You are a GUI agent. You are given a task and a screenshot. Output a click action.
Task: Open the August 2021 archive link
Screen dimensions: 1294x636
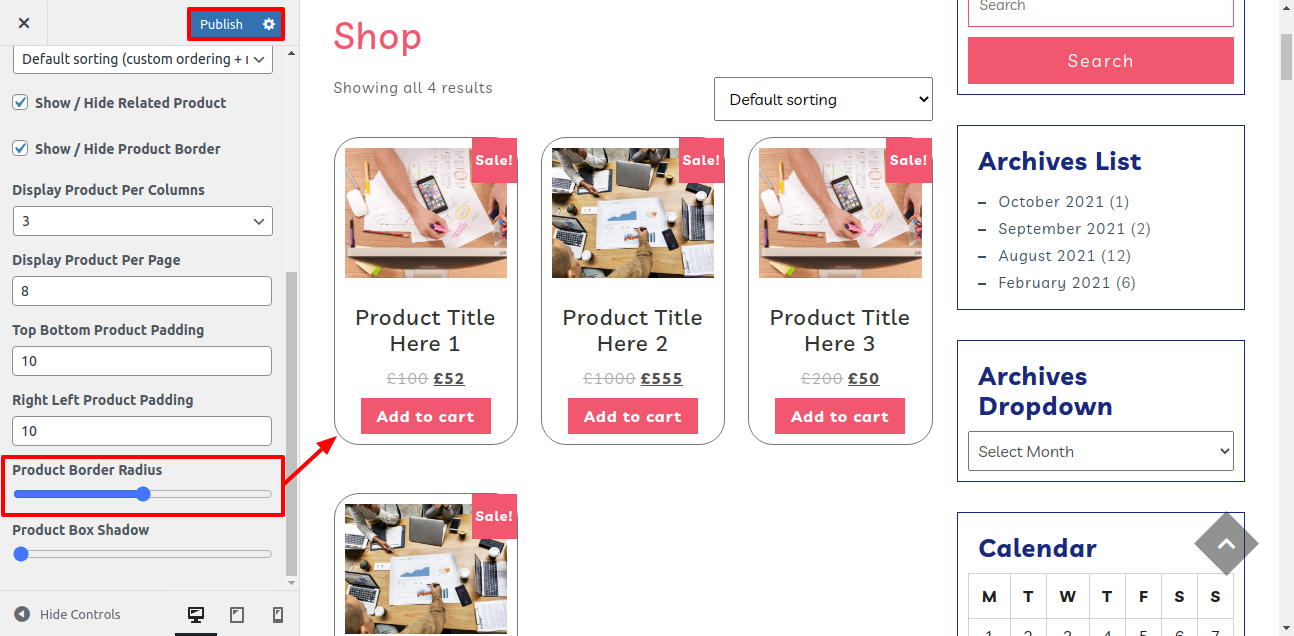coord(1047,255)
